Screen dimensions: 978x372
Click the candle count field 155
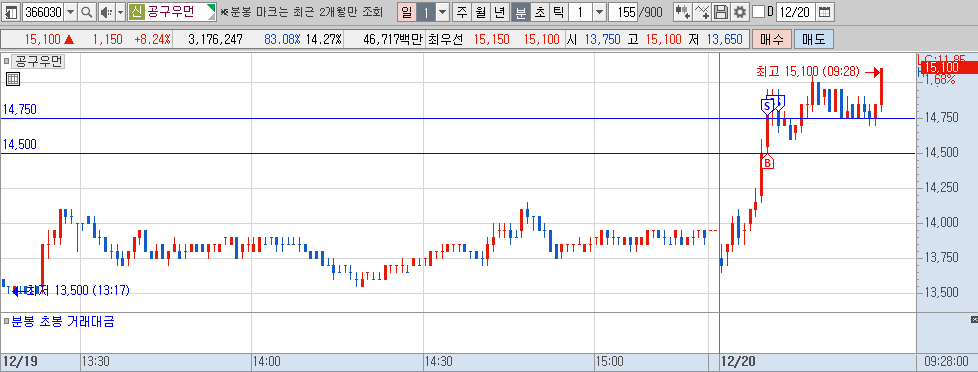click(x=624, y=11)
